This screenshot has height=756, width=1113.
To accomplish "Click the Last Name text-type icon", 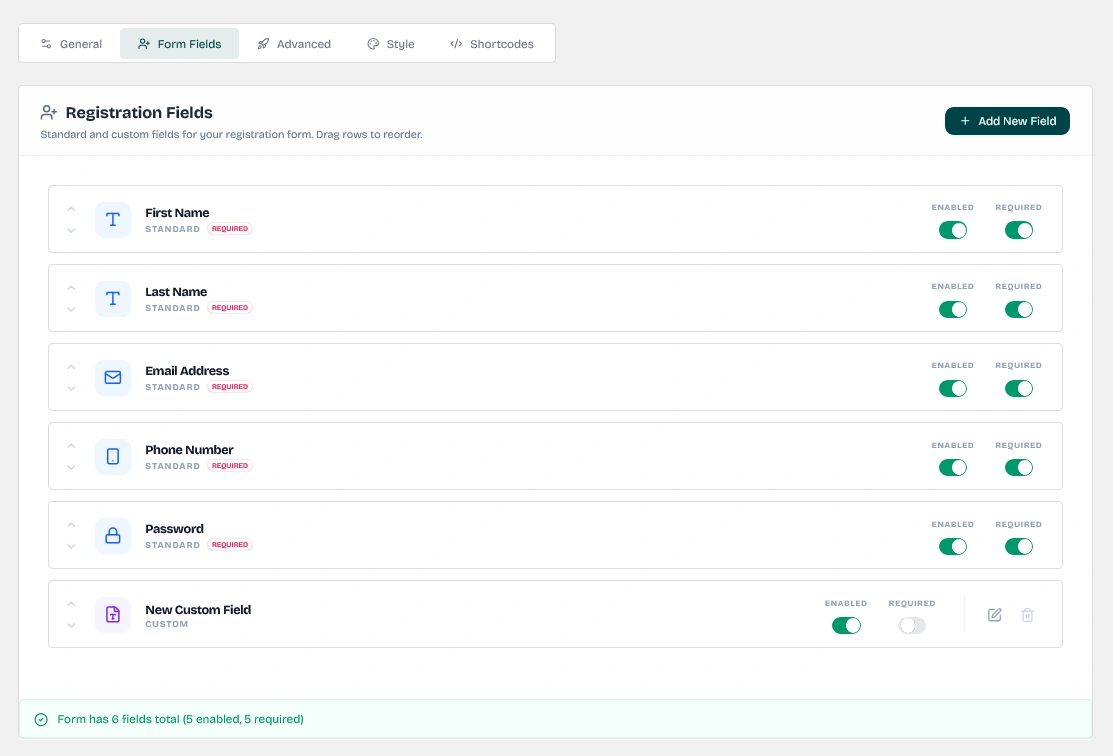I will click(113, 298).
